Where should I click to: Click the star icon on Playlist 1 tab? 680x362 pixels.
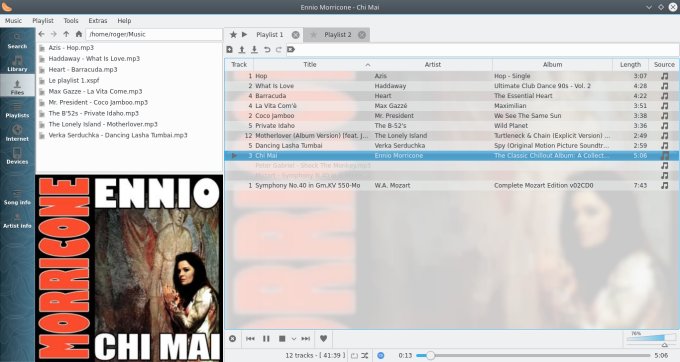click(x=233, y=34)
